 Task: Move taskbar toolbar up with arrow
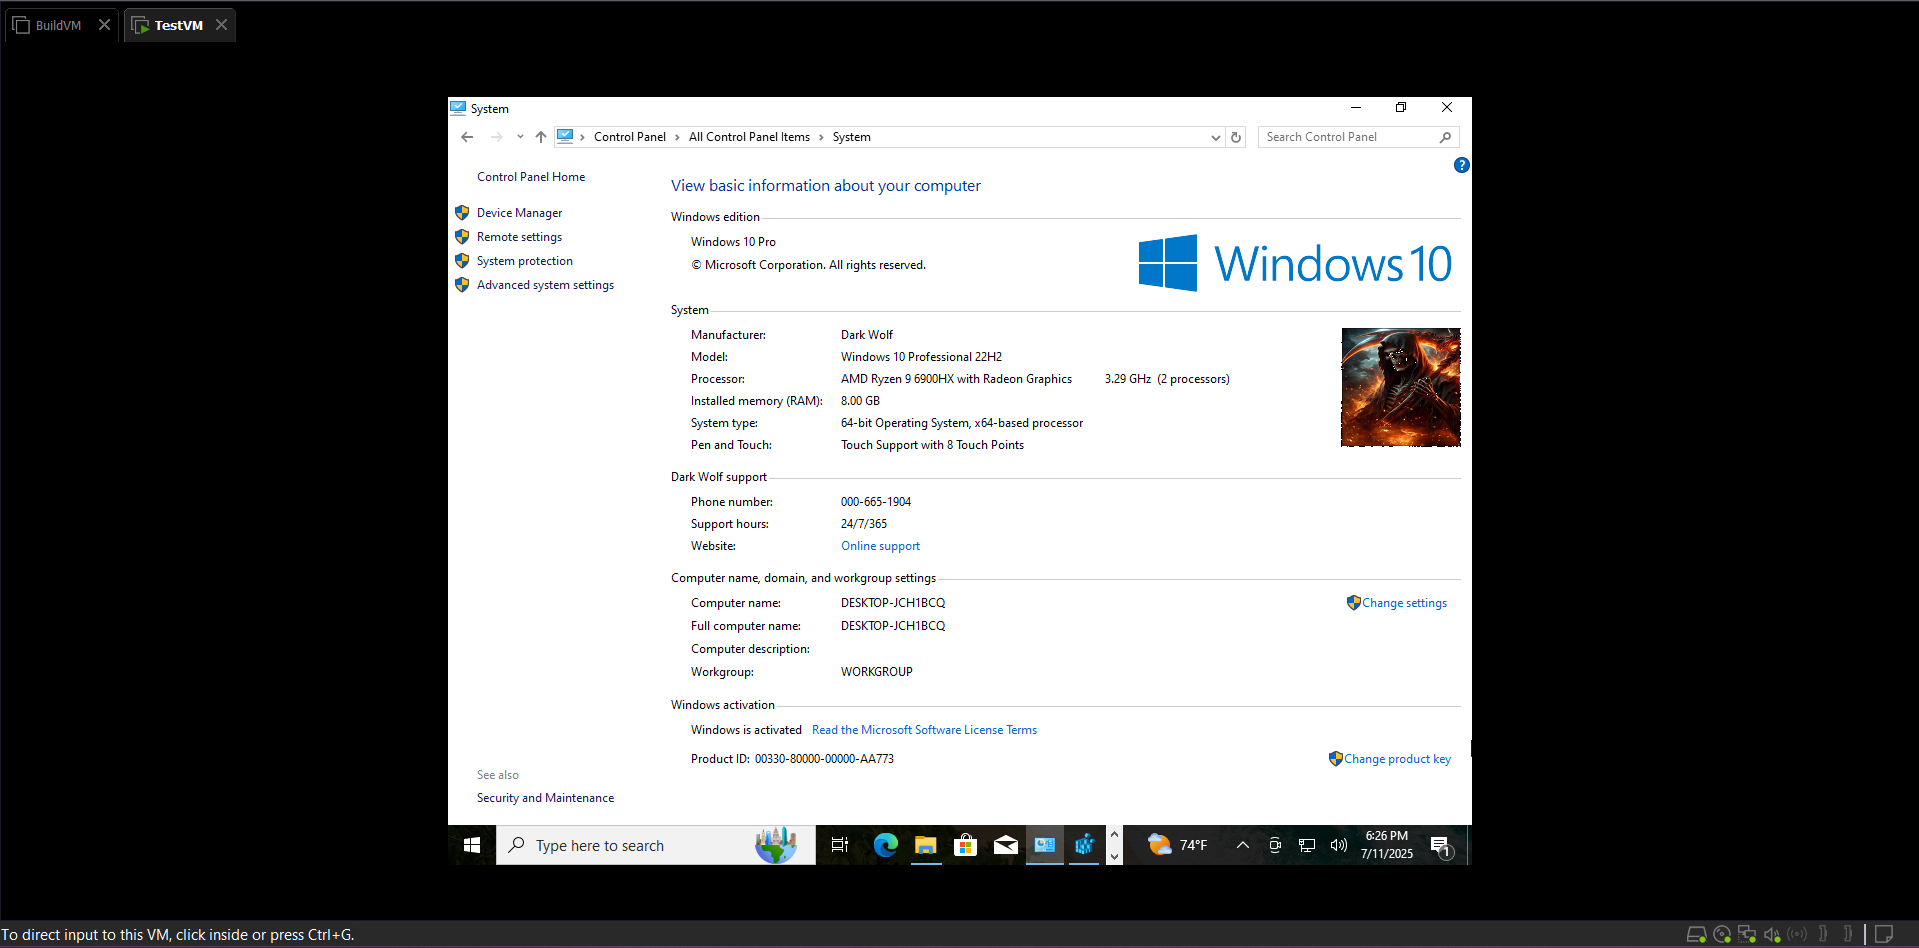1114,834
